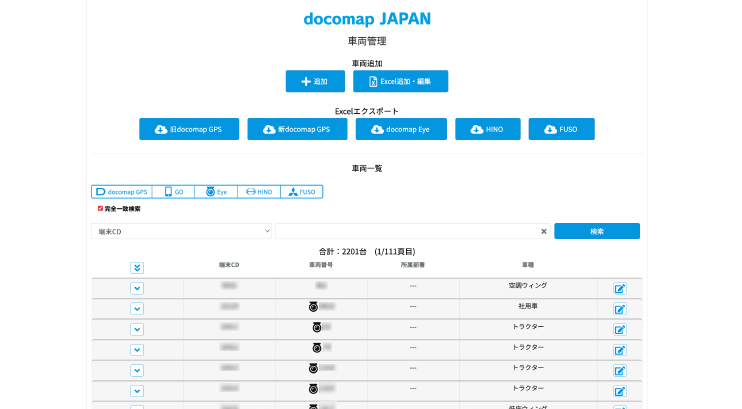The image size is (742, 409).
Task: Expand the 空調ウィング row details
Action: pyautogui.click(x=137, y=288)
